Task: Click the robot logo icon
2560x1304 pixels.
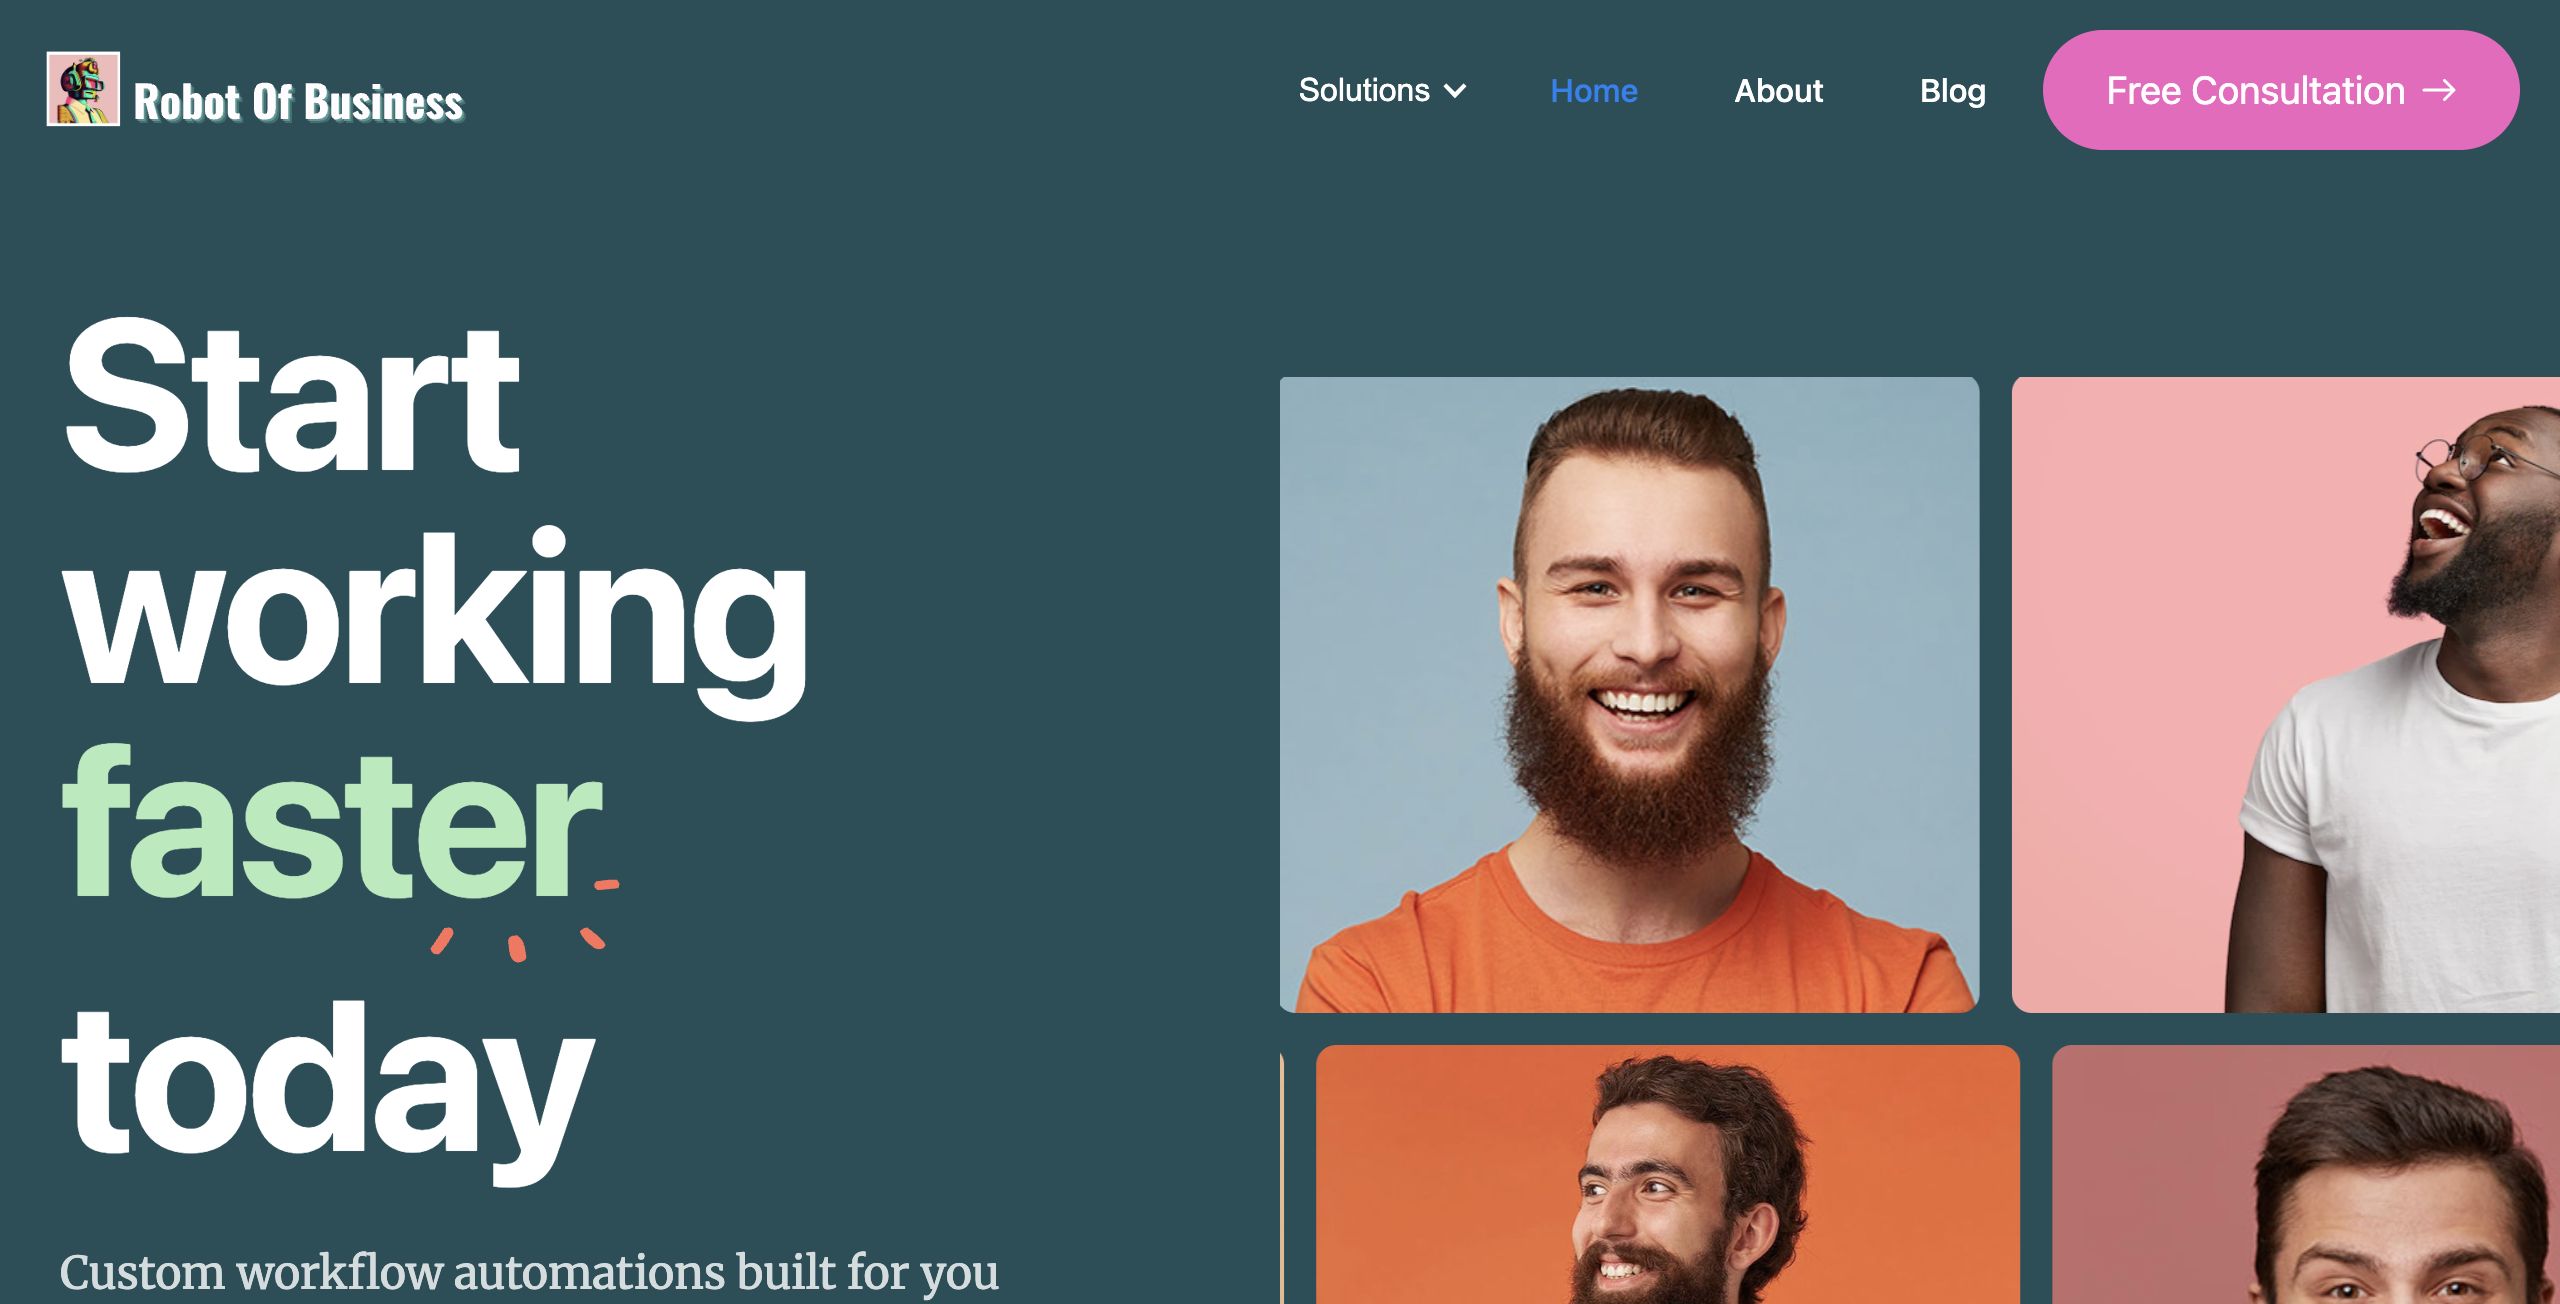Action: [83, 89]
